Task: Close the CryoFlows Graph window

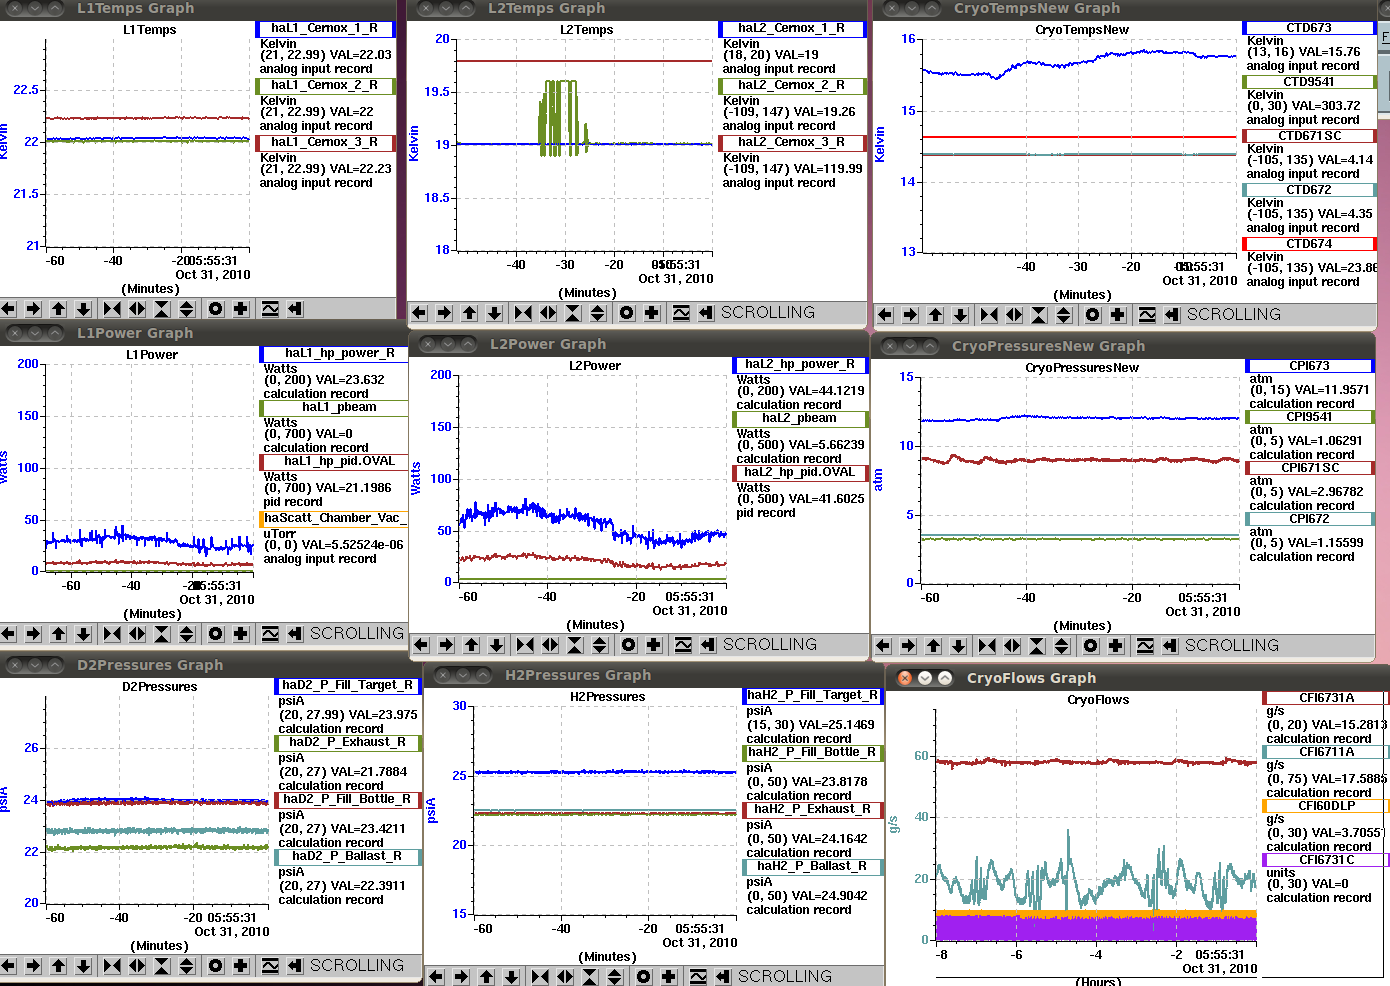Action: coord(905,678)
